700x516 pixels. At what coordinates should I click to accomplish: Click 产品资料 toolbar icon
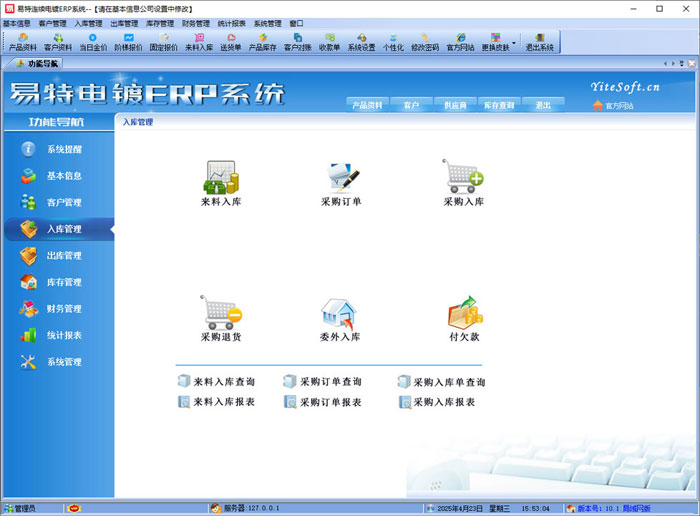[23, 41]
